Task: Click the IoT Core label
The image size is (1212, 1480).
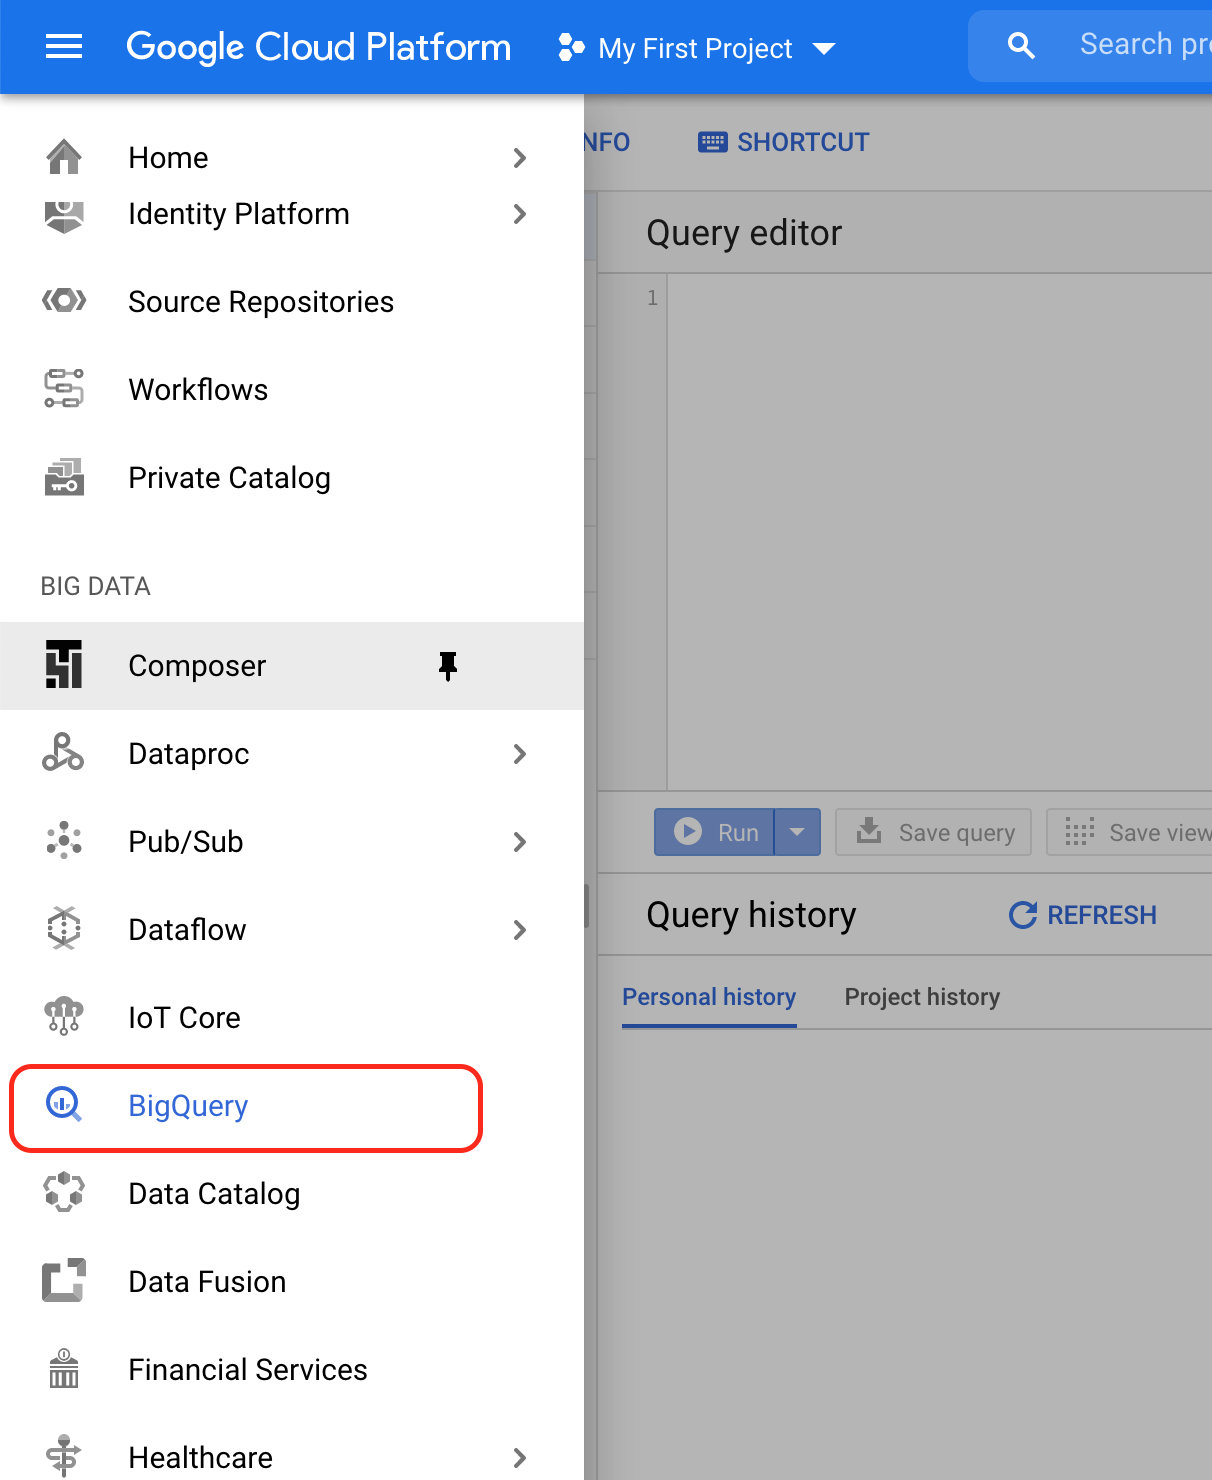Action: pos(184,1018)
